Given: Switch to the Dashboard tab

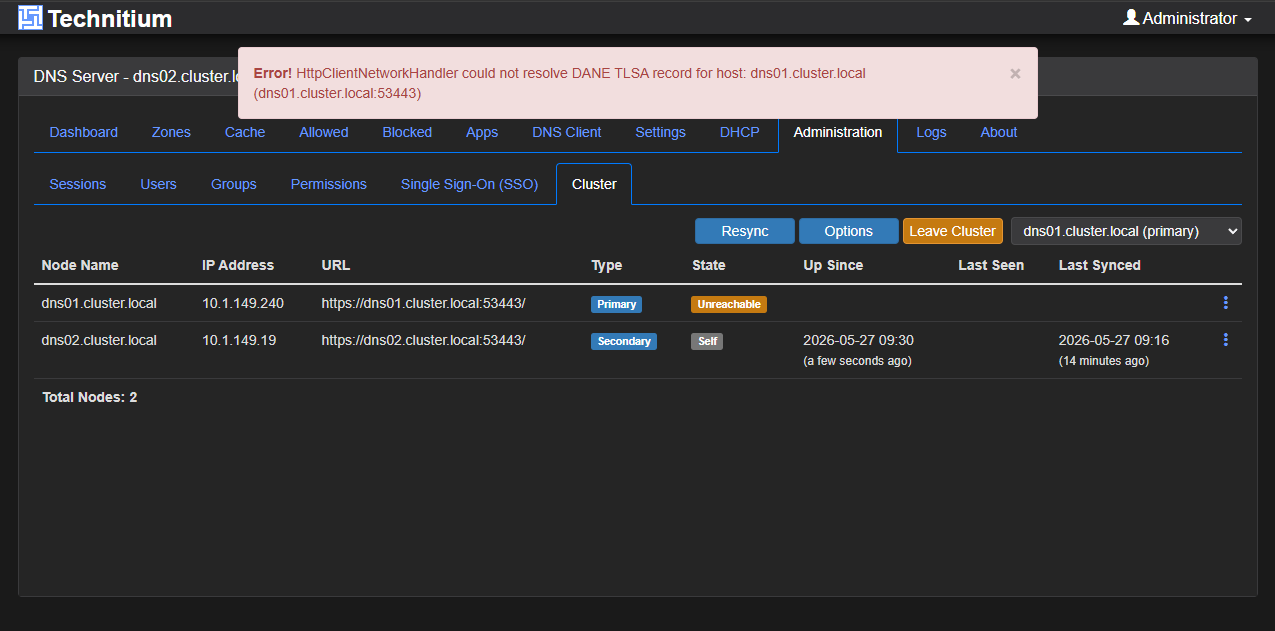Looking at the screenshot, I should [84, 132].
